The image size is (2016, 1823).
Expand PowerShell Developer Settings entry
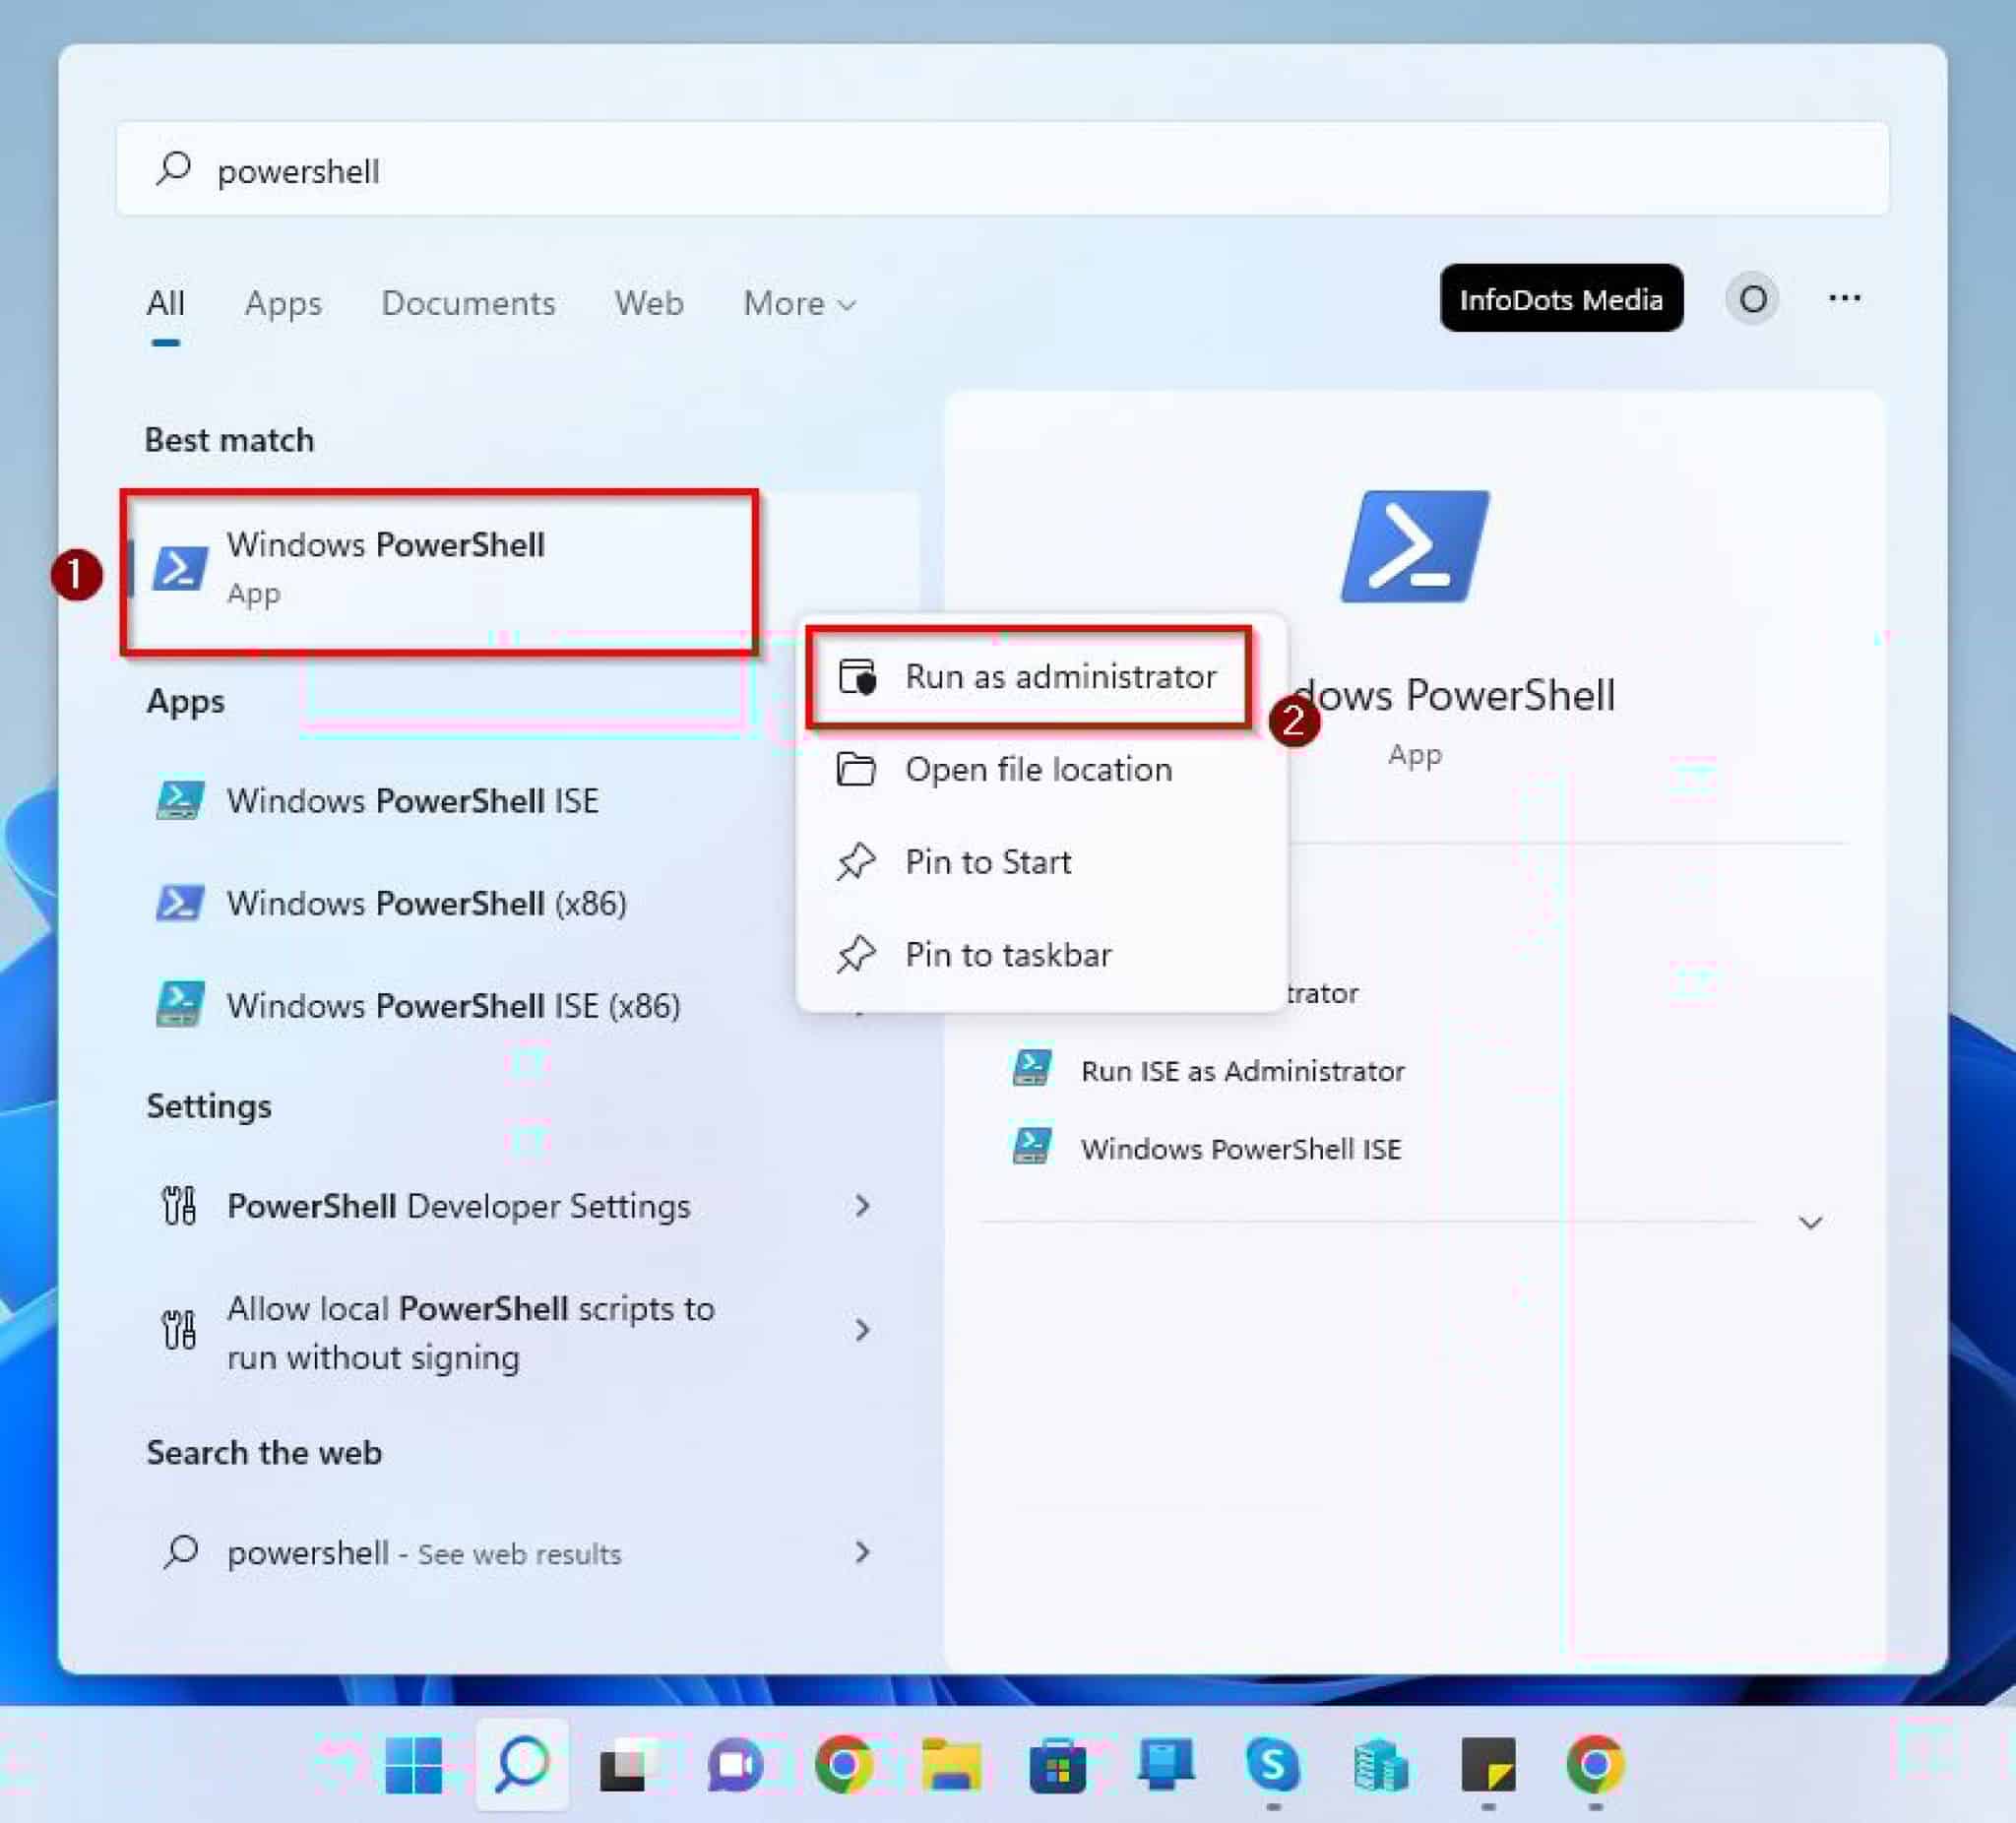click(459, 1206)
